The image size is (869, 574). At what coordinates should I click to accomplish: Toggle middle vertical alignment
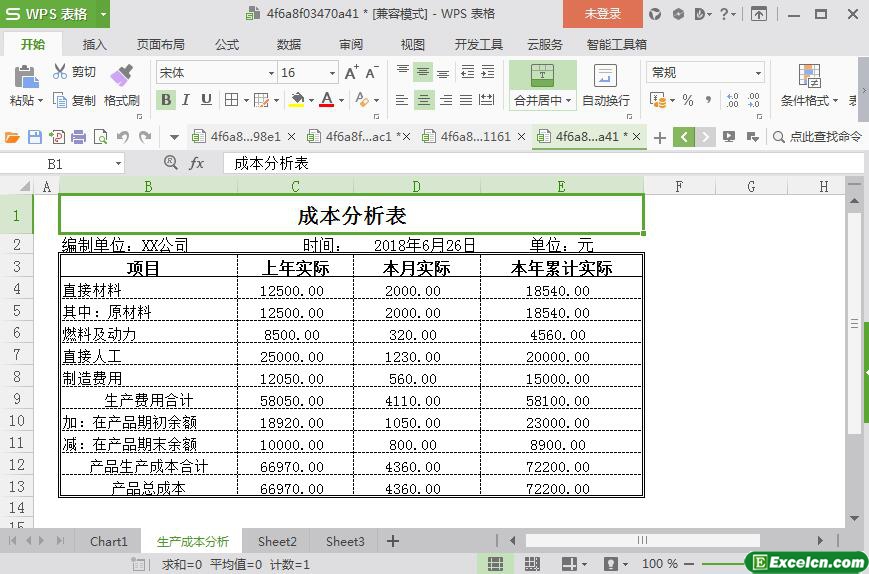point(423,71)
